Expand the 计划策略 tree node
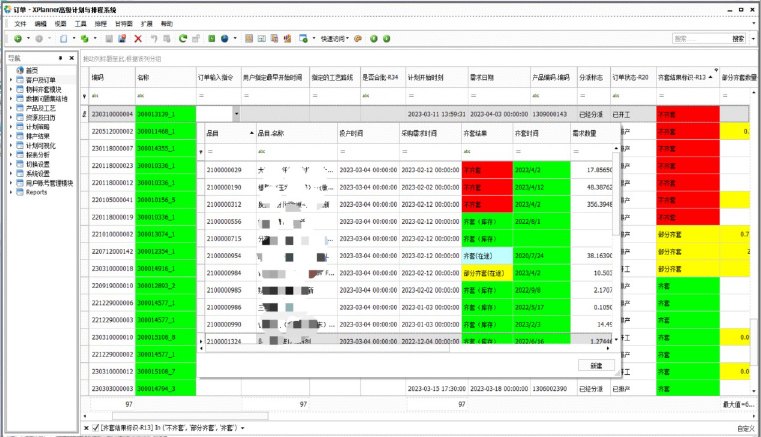Screen dimensions: 761x437 coord(11,126)
